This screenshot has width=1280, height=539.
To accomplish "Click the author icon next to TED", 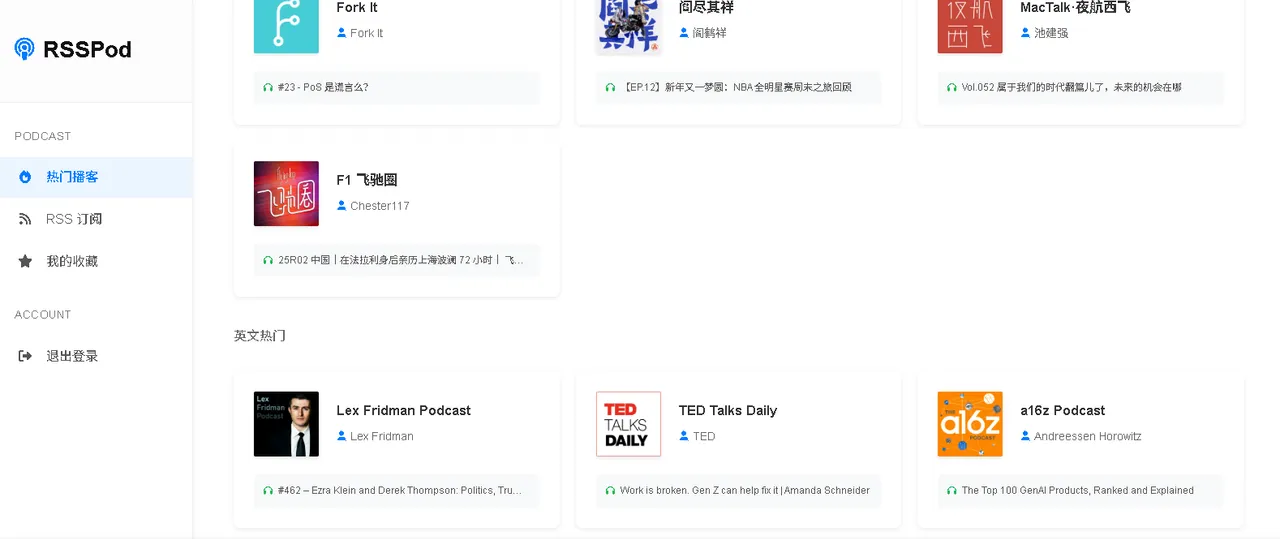I will pos(684,436).
